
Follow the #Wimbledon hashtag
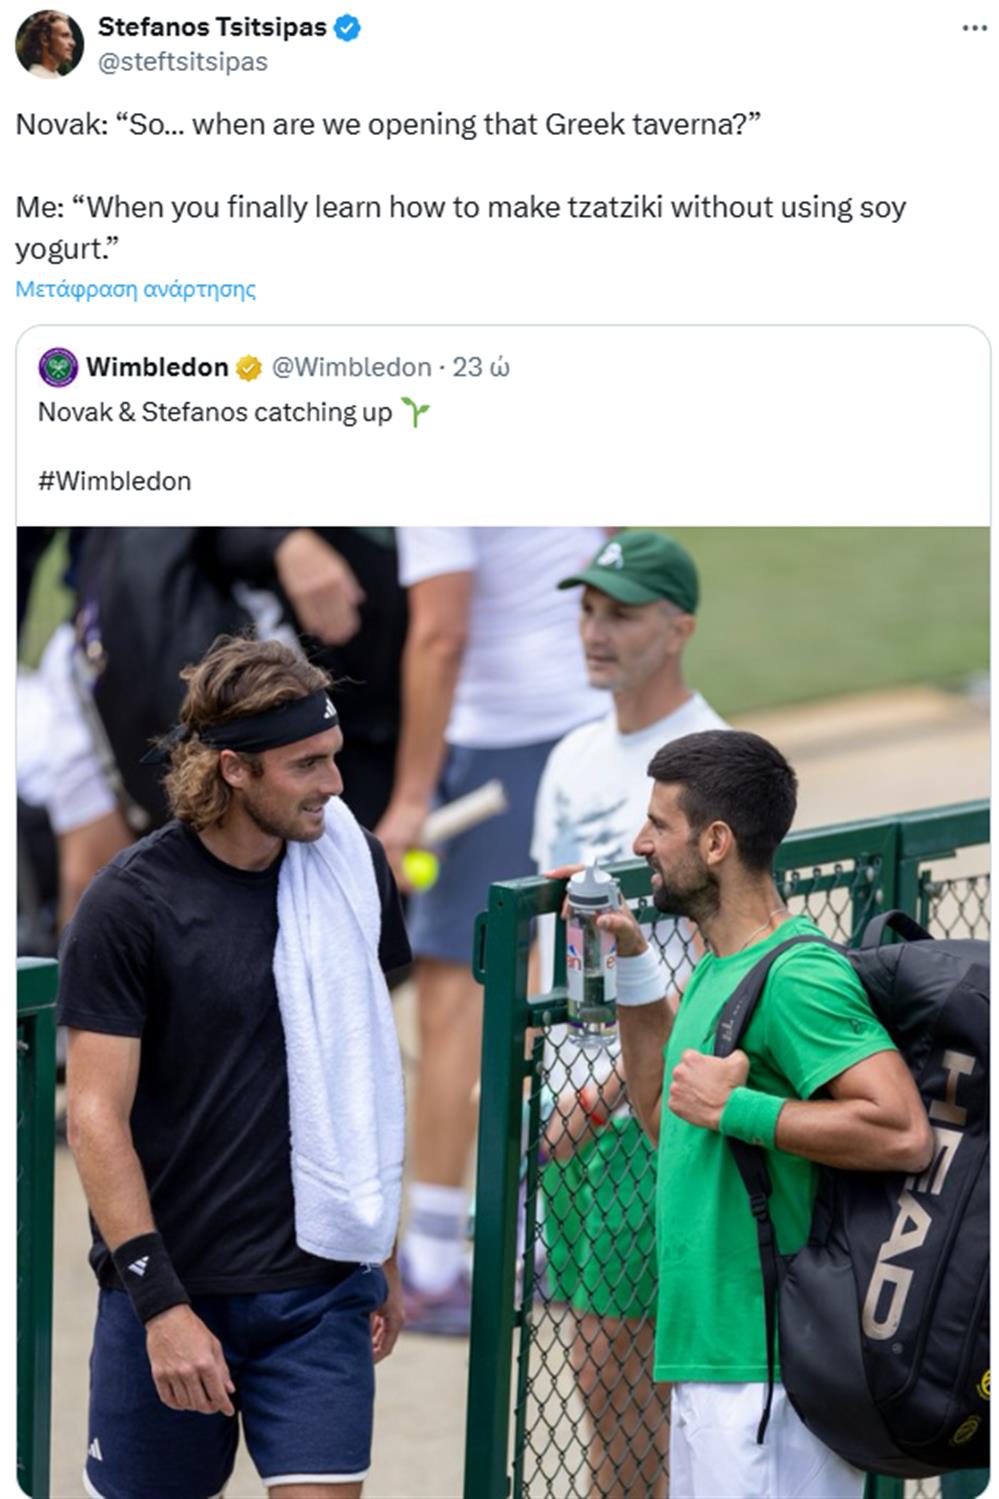pyautogui.click(x=114, y=481)
